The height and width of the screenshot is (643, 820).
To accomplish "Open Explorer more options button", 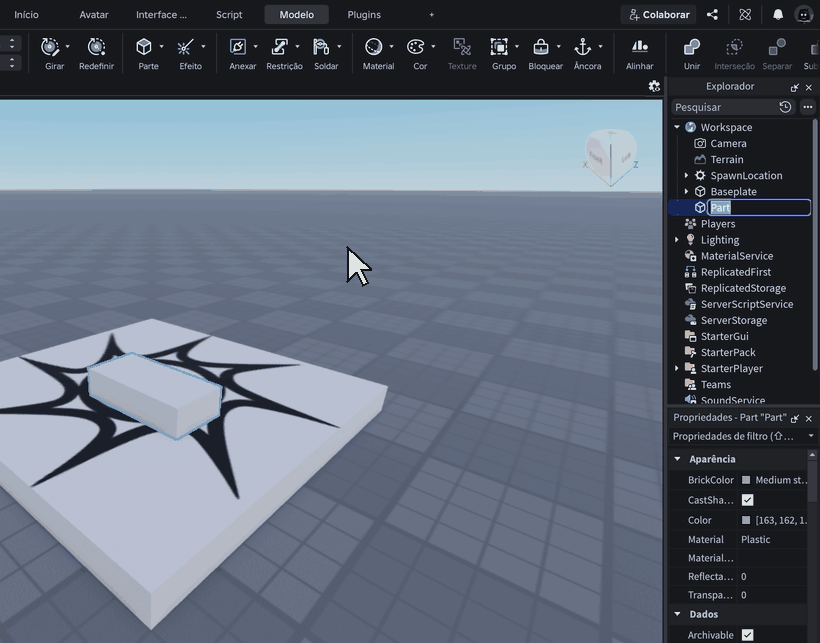I will [x=808, y=107].
